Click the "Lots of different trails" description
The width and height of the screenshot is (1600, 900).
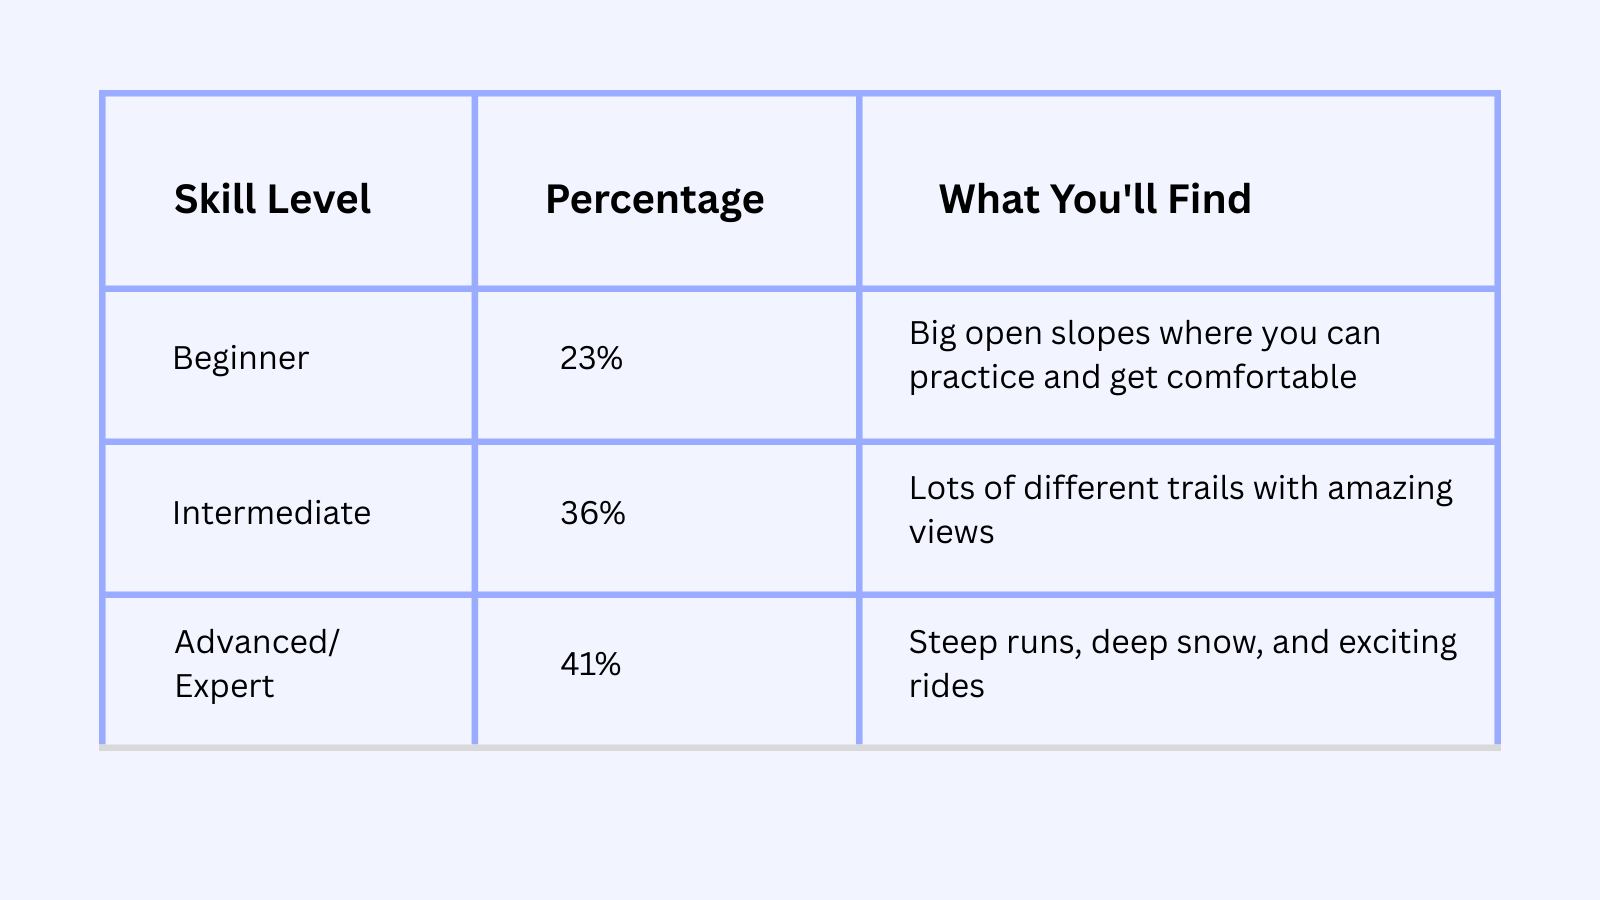tap(1180, 510)
